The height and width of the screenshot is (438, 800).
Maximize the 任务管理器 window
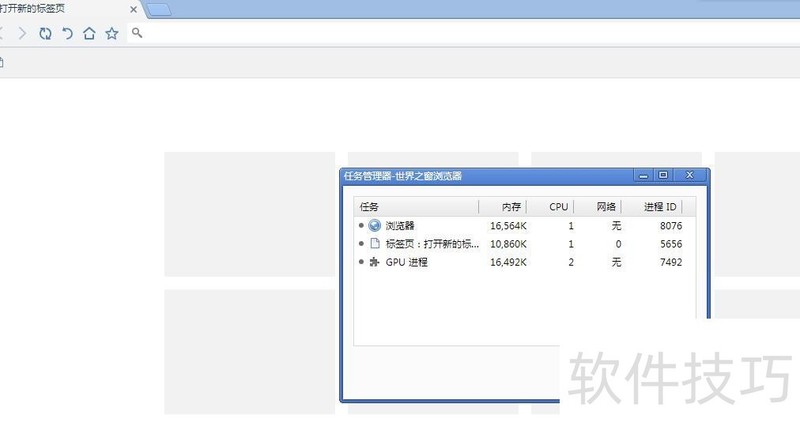pos(662,175)
